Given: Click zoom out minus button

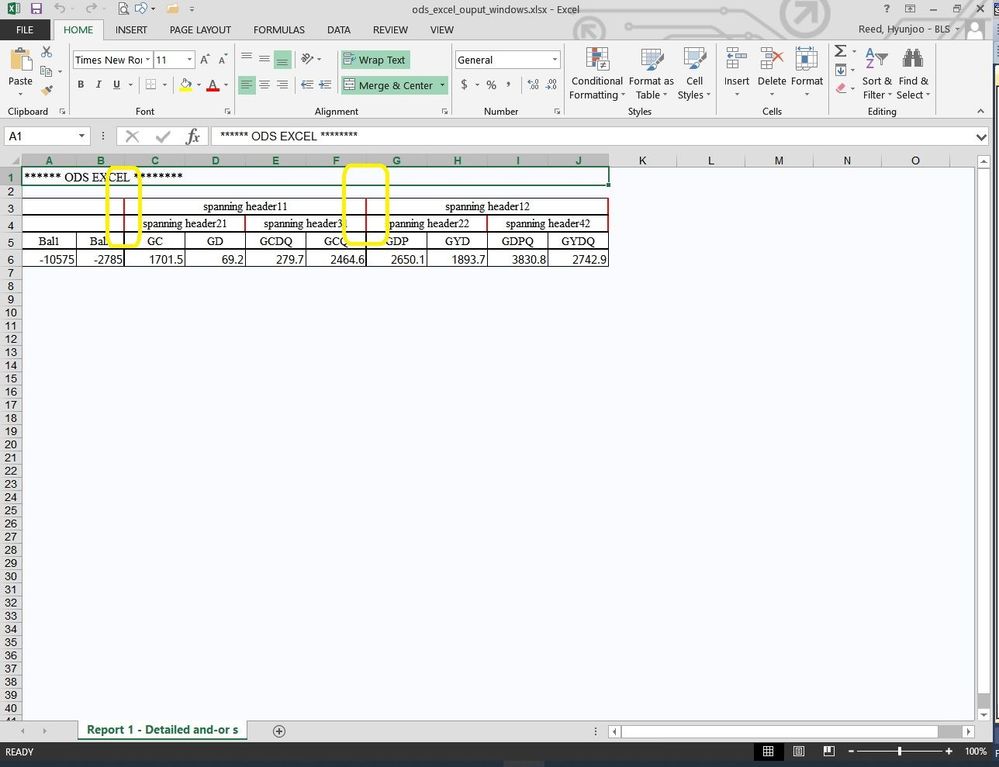Looking at the screenshot, I should pyautogui.click(x=851, y=752).
